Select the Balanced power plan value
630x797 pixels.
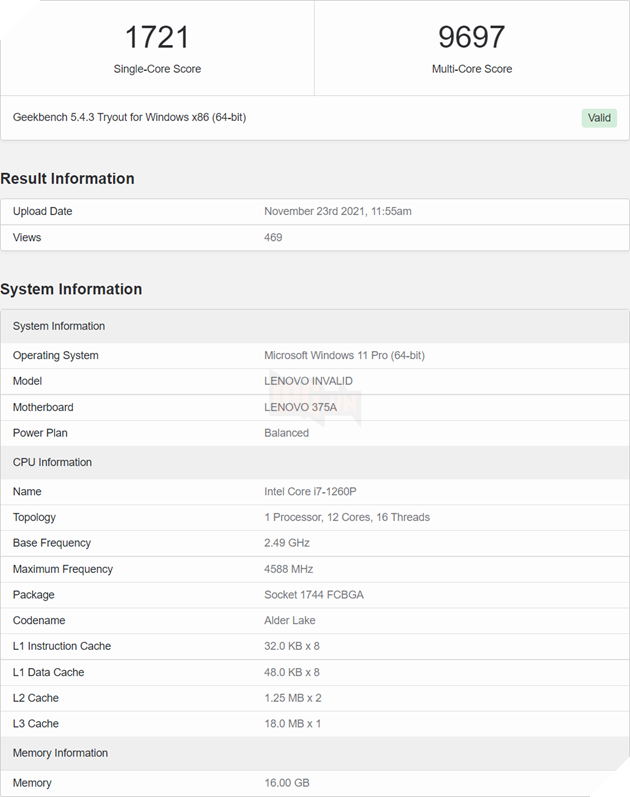pyautogui.click(x=286, y=433)
